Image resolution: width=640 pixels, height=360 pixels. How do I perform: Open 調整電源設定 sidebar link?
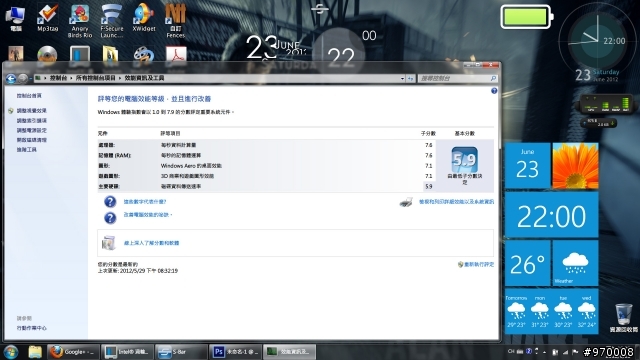pyautogui.click(x=31, y=130)
